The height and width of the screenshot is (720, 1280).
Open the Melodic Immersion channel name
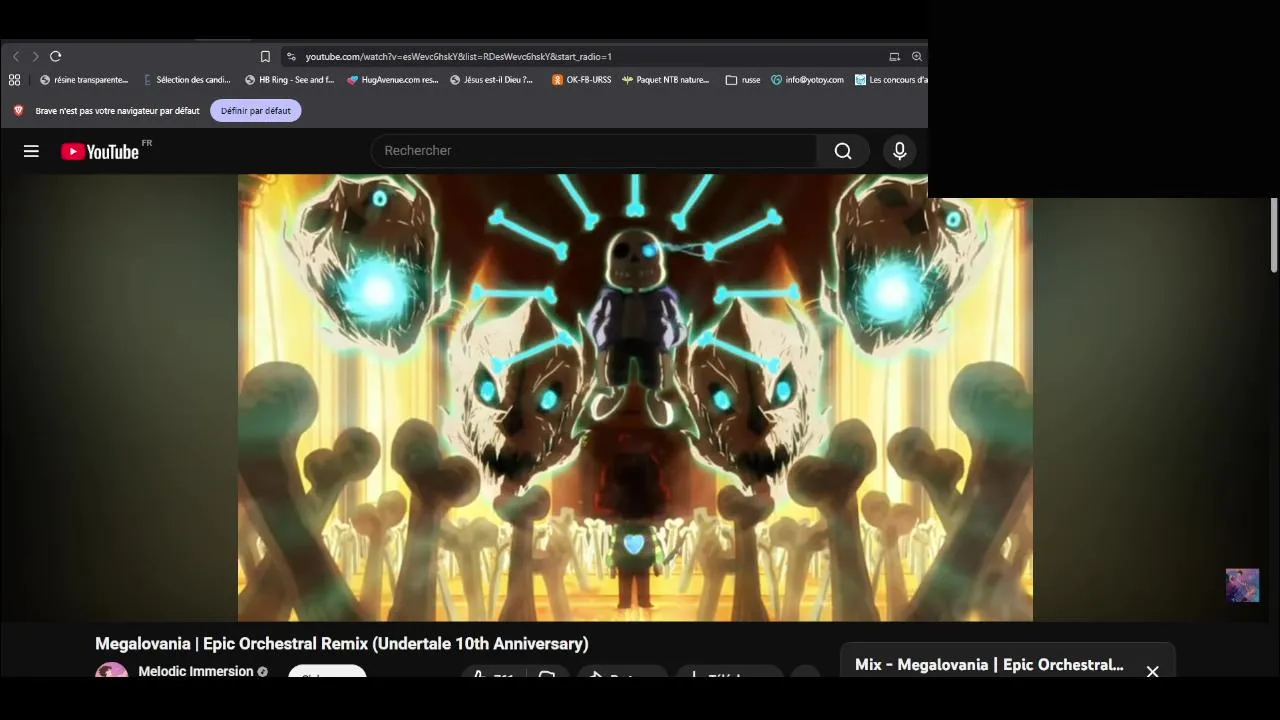(196, 671)
